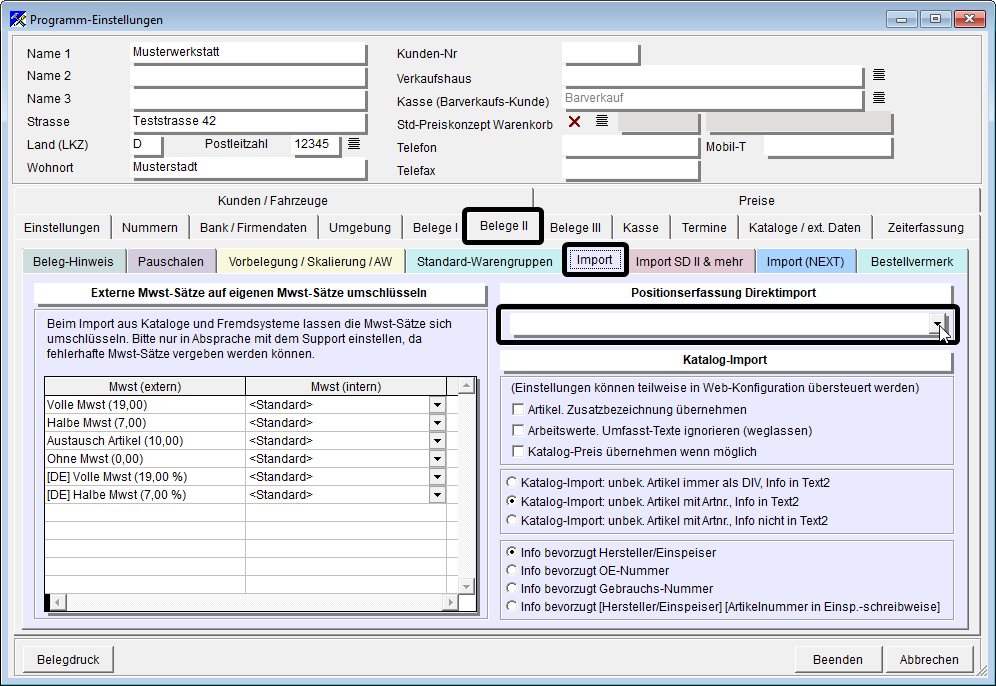The image size is (996, 686).
Task: Click the Programm-Einstellungen window title icon
Action: pyautogui.click(x=18, y=20)
